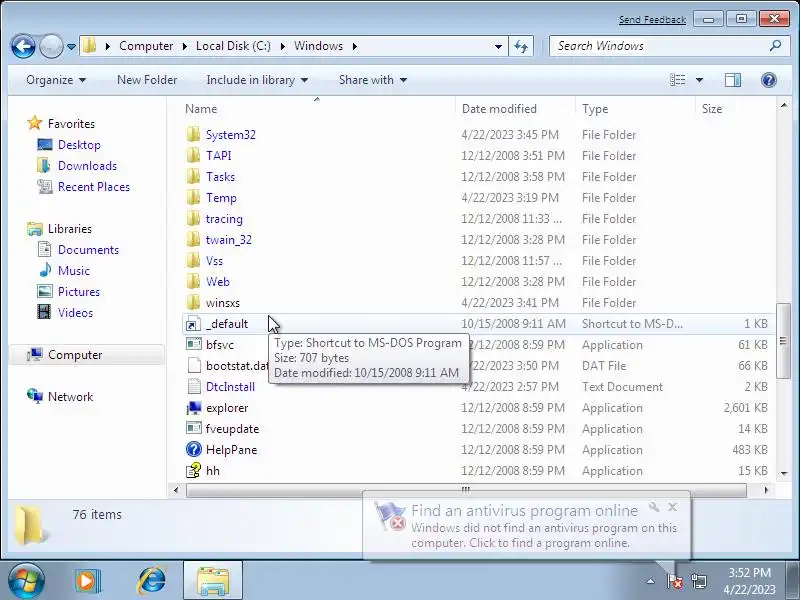Sort by the Type column header
Screen dimensions: 800x600
point(595,109)
